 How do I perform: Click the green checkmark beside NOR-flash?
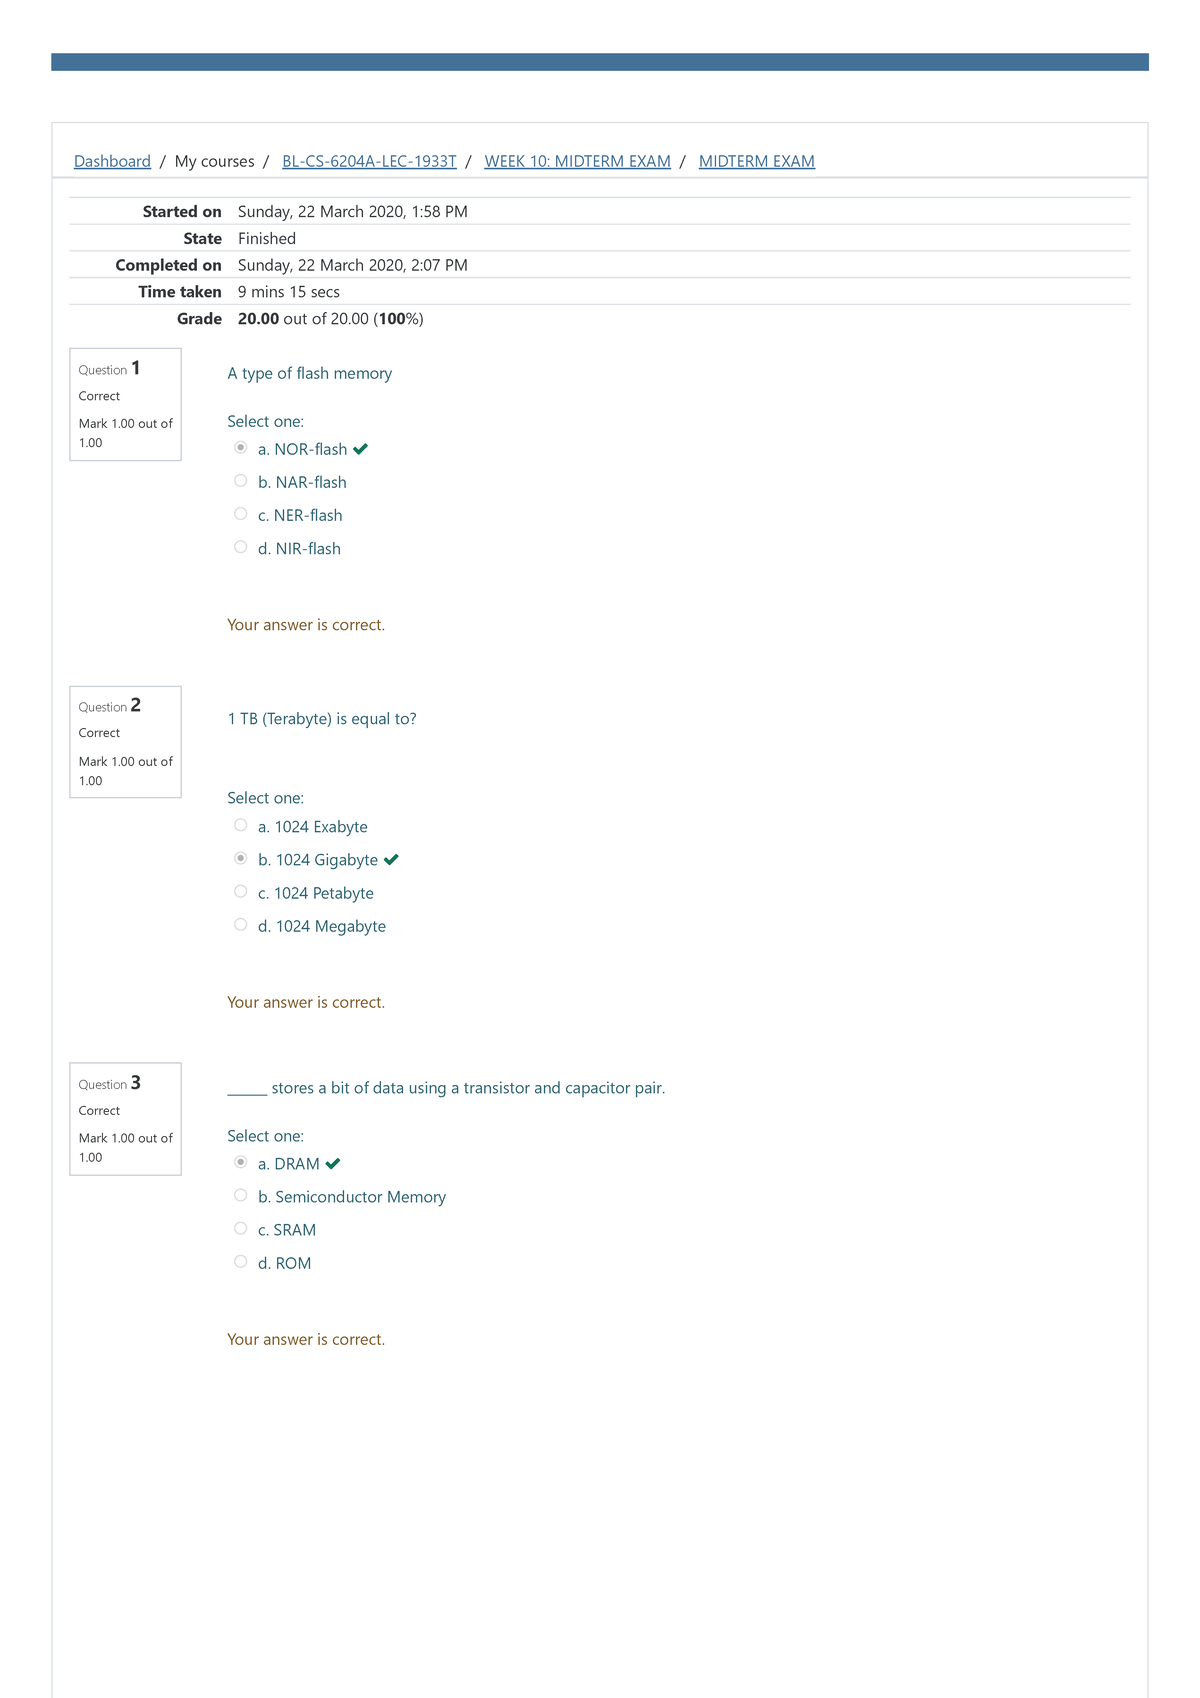click(x=362, y=448)
